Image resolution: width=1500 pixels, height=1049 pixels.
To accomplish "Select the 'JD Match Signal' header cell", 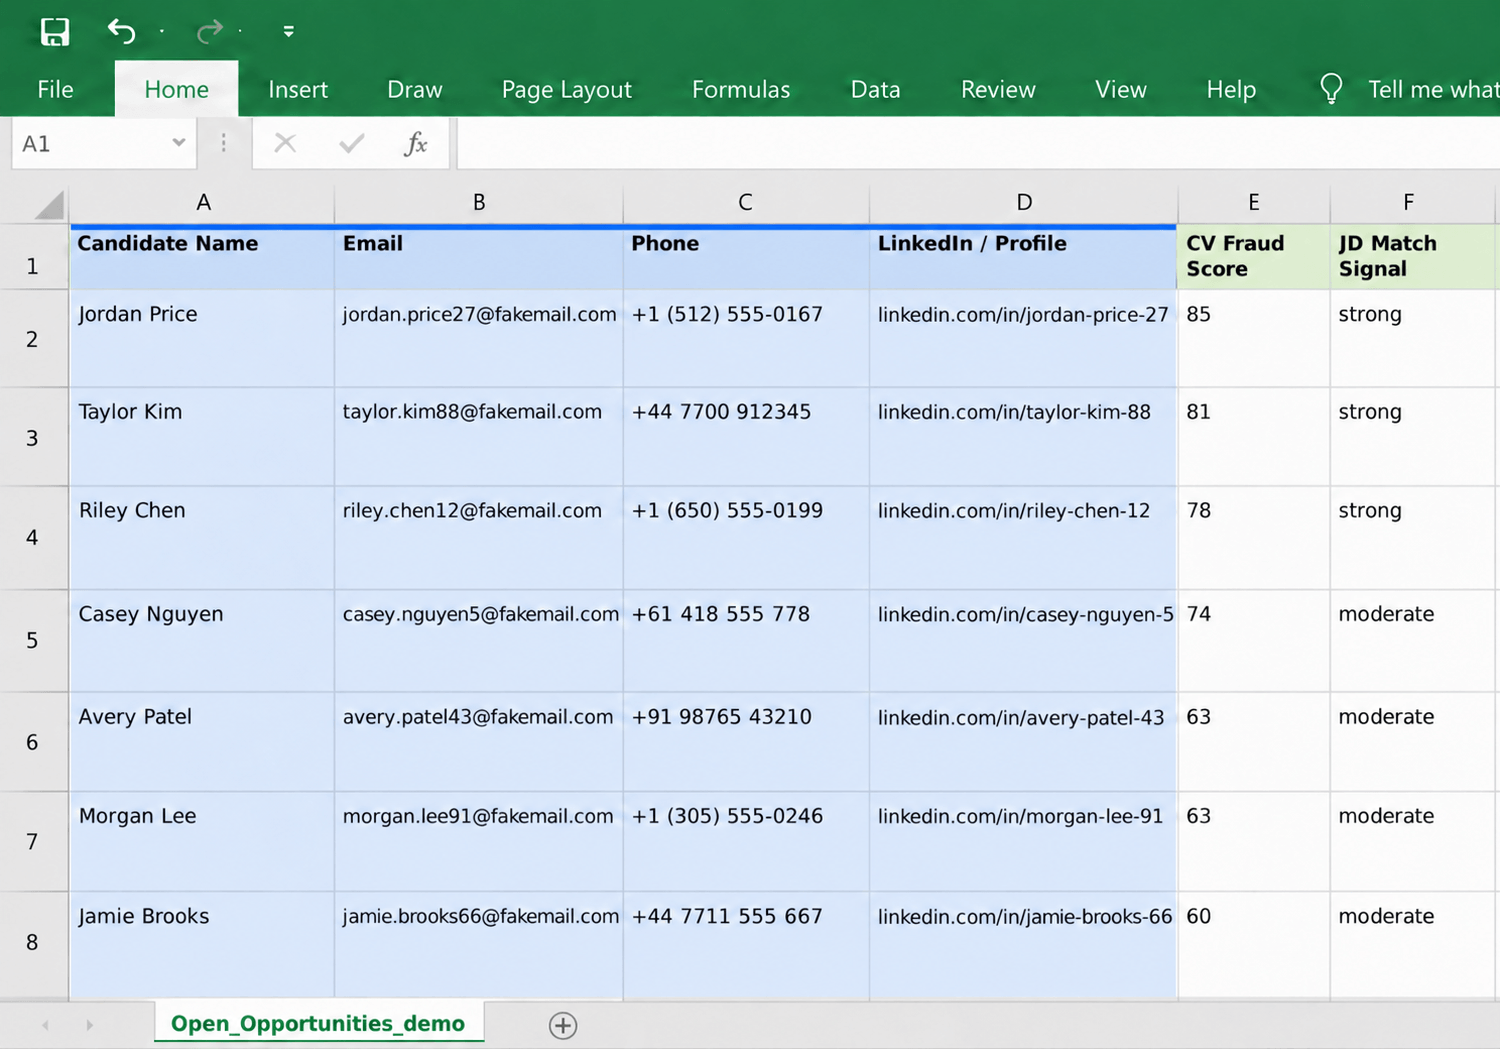I will click(1414, 258).
